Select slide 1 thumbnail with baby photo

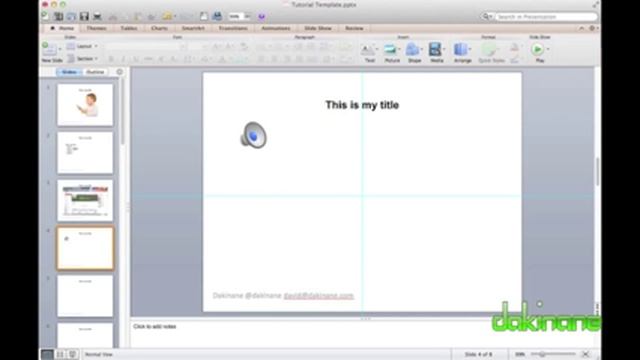pyautogui.click(x=85, y=104)
